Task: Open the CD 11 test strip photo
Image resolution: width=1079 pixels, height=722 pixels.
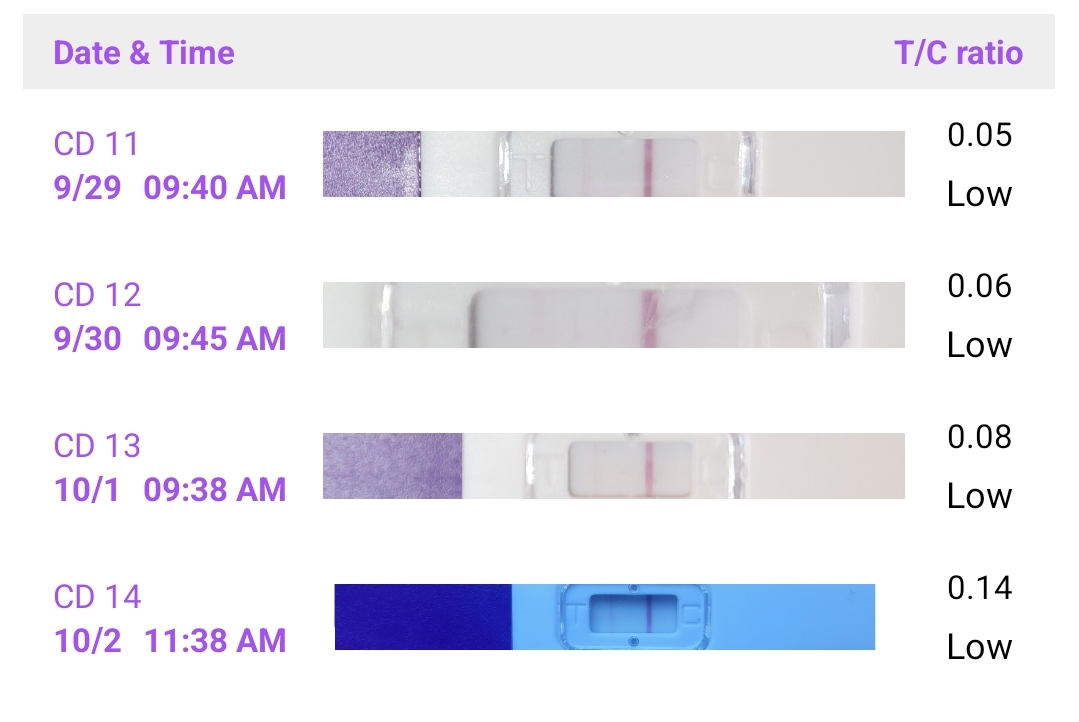Action: 613,163
